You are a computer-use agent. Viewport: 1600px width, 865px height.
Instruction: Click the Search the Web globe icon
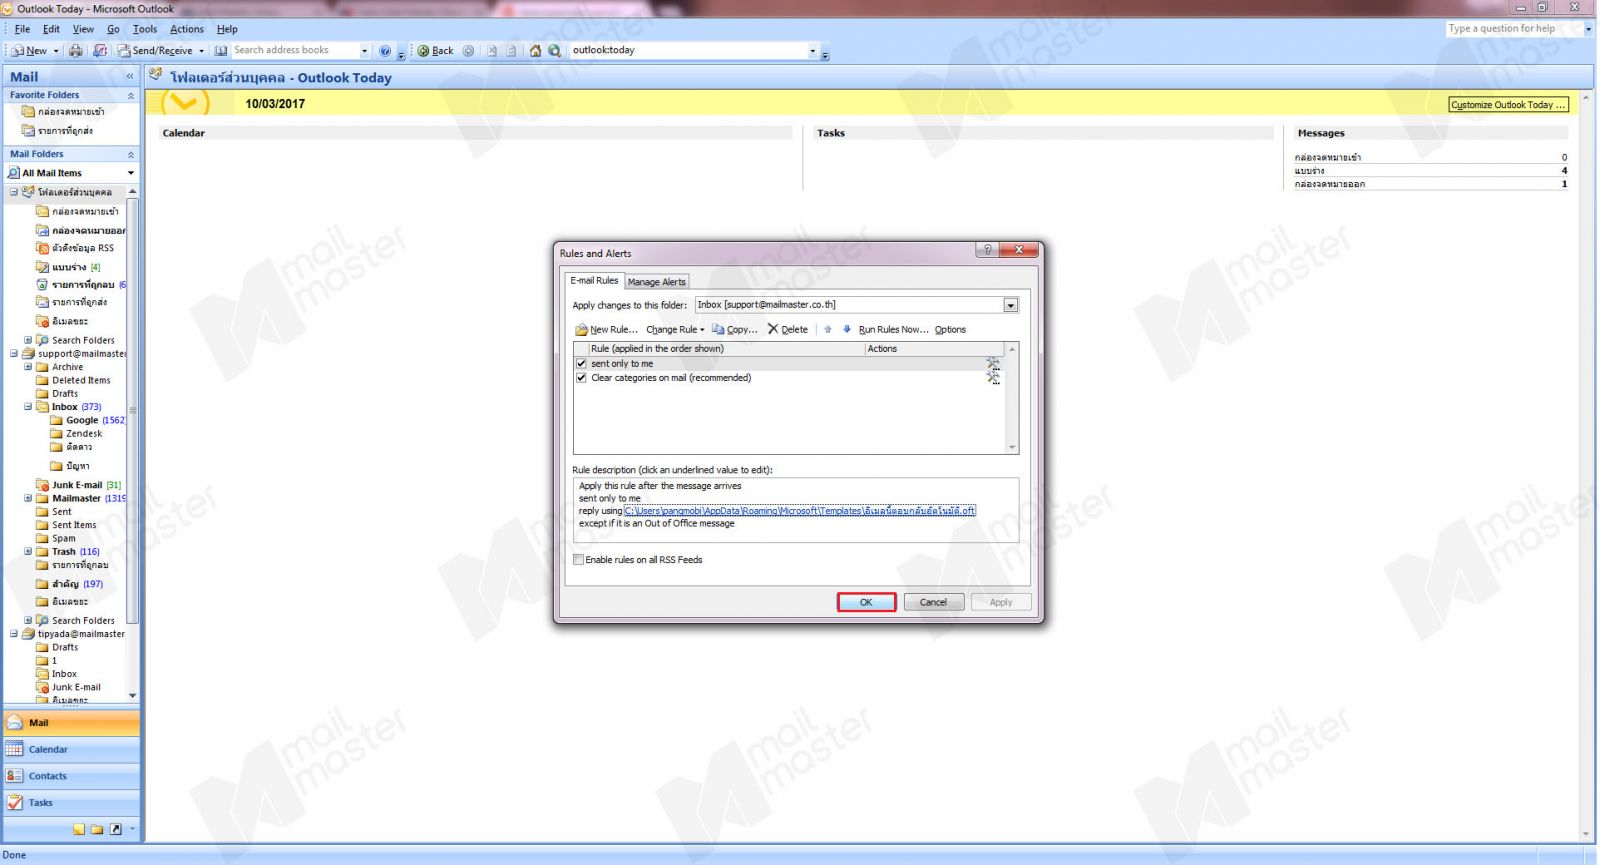(x=554, y=50)
